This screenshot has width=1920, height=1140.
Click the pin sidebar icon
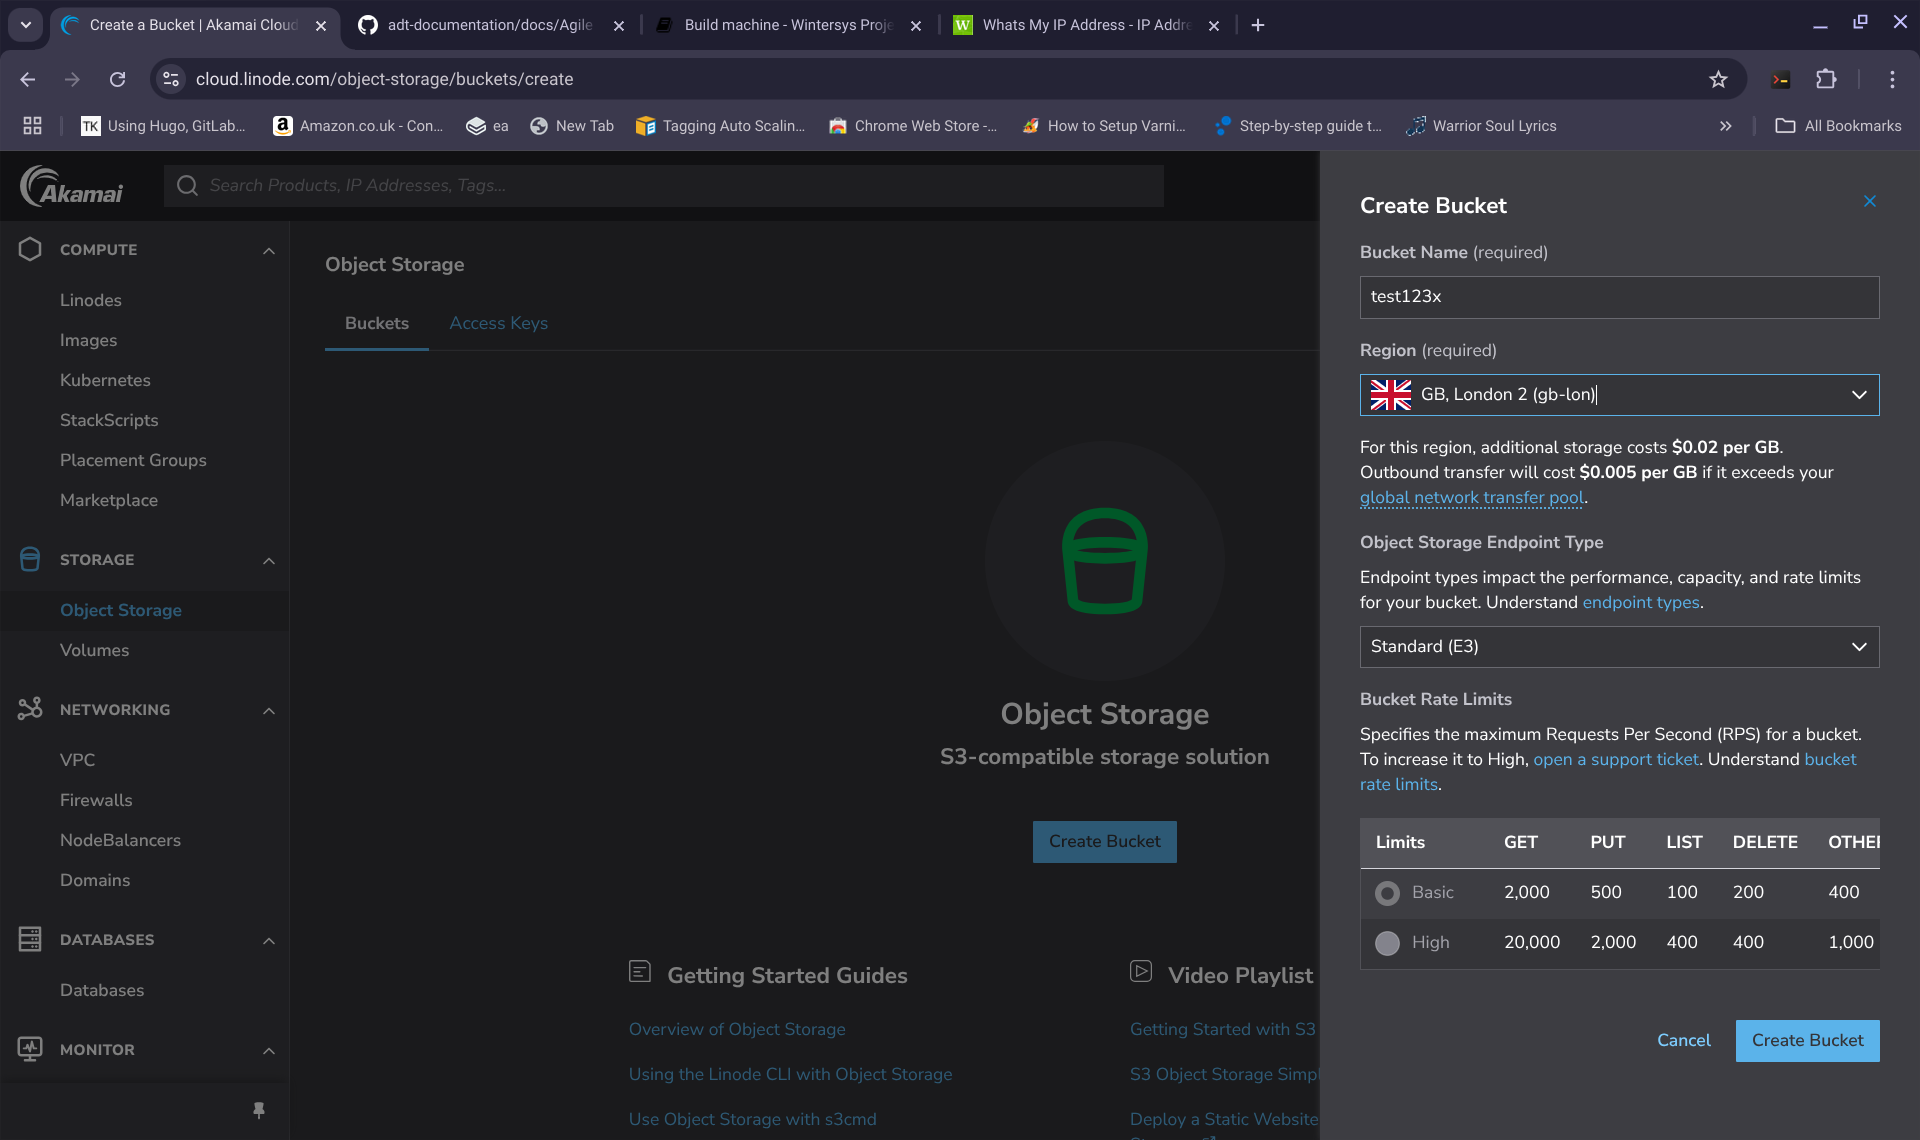(259, 1110)
